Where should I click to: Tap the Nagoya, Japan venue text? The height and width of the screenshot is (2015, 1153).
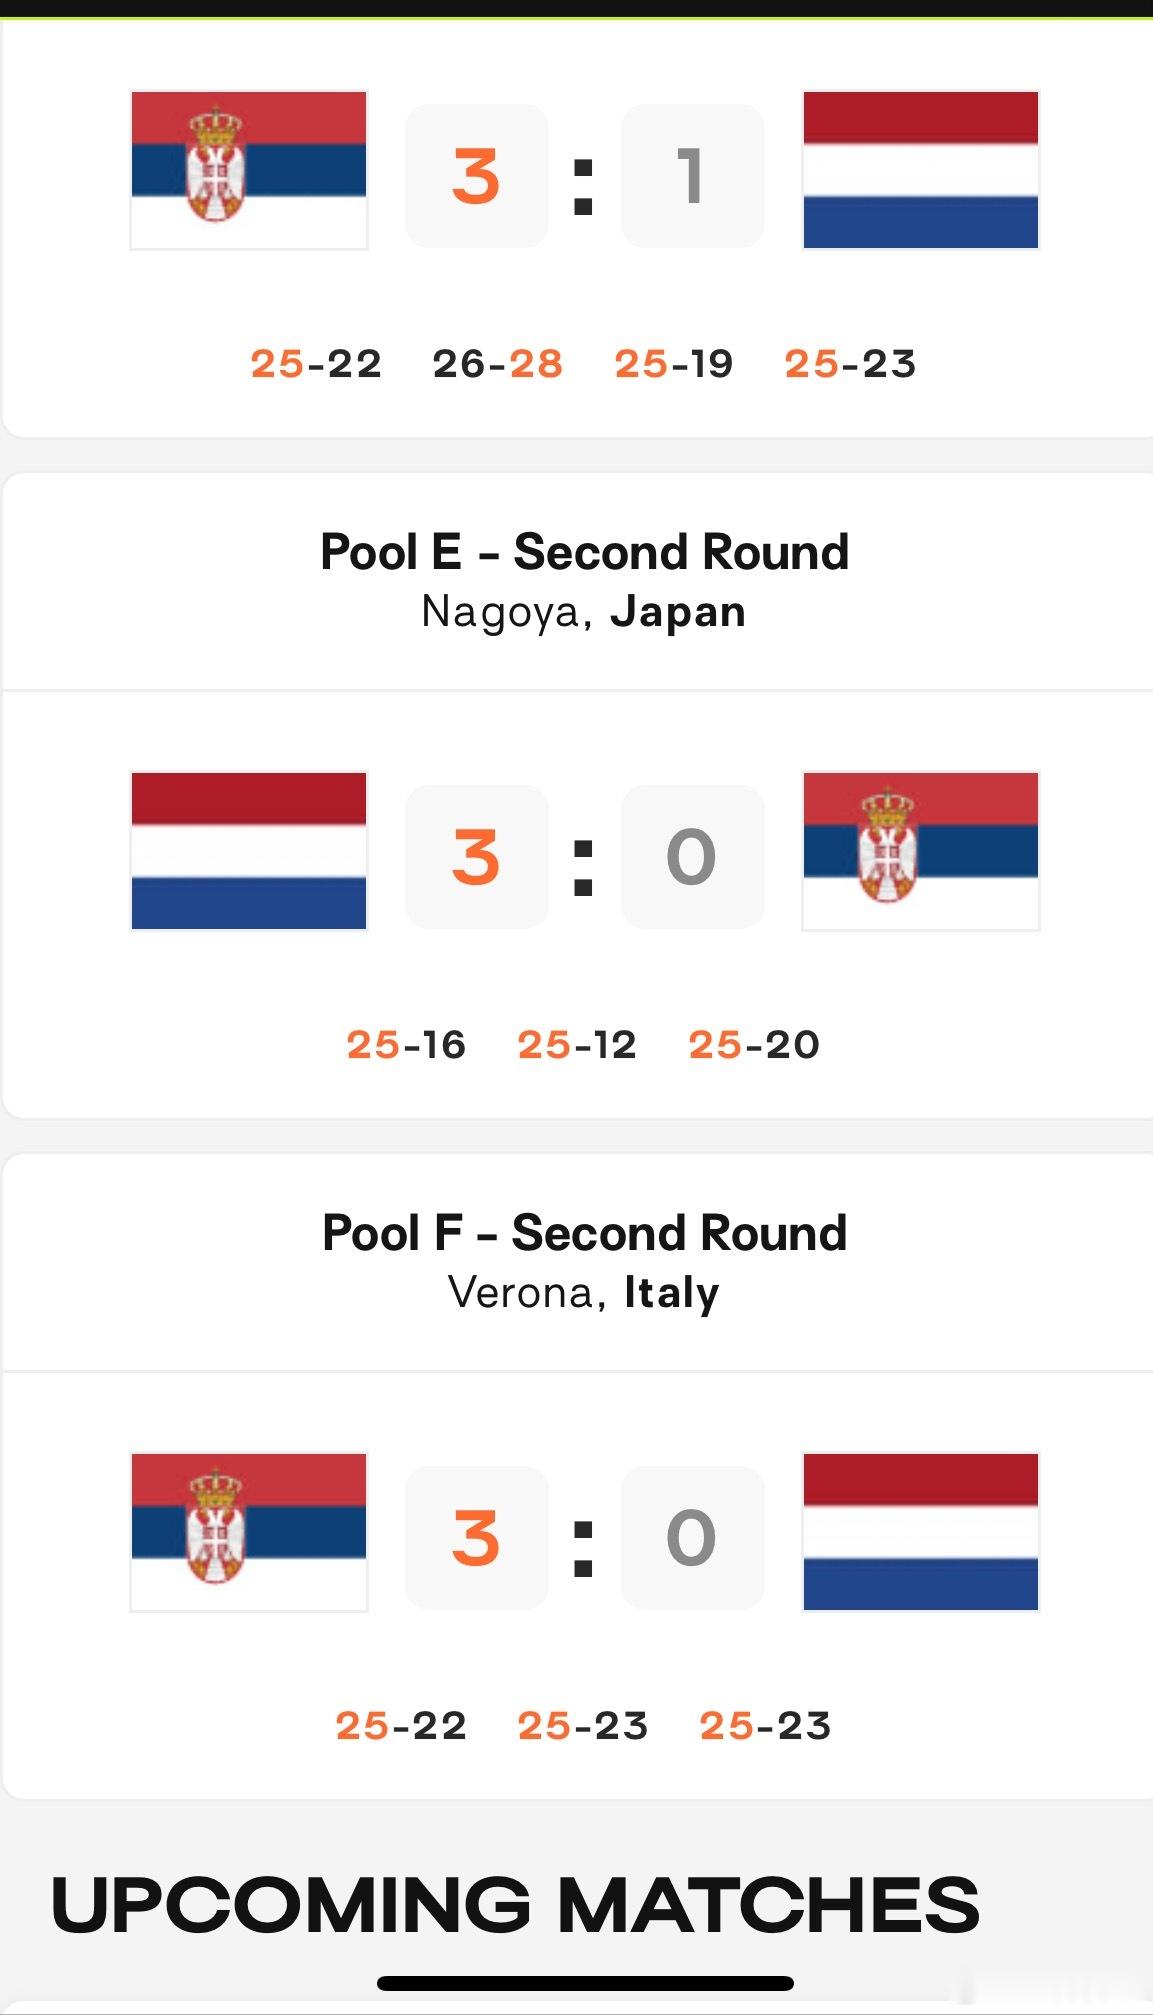584,612
